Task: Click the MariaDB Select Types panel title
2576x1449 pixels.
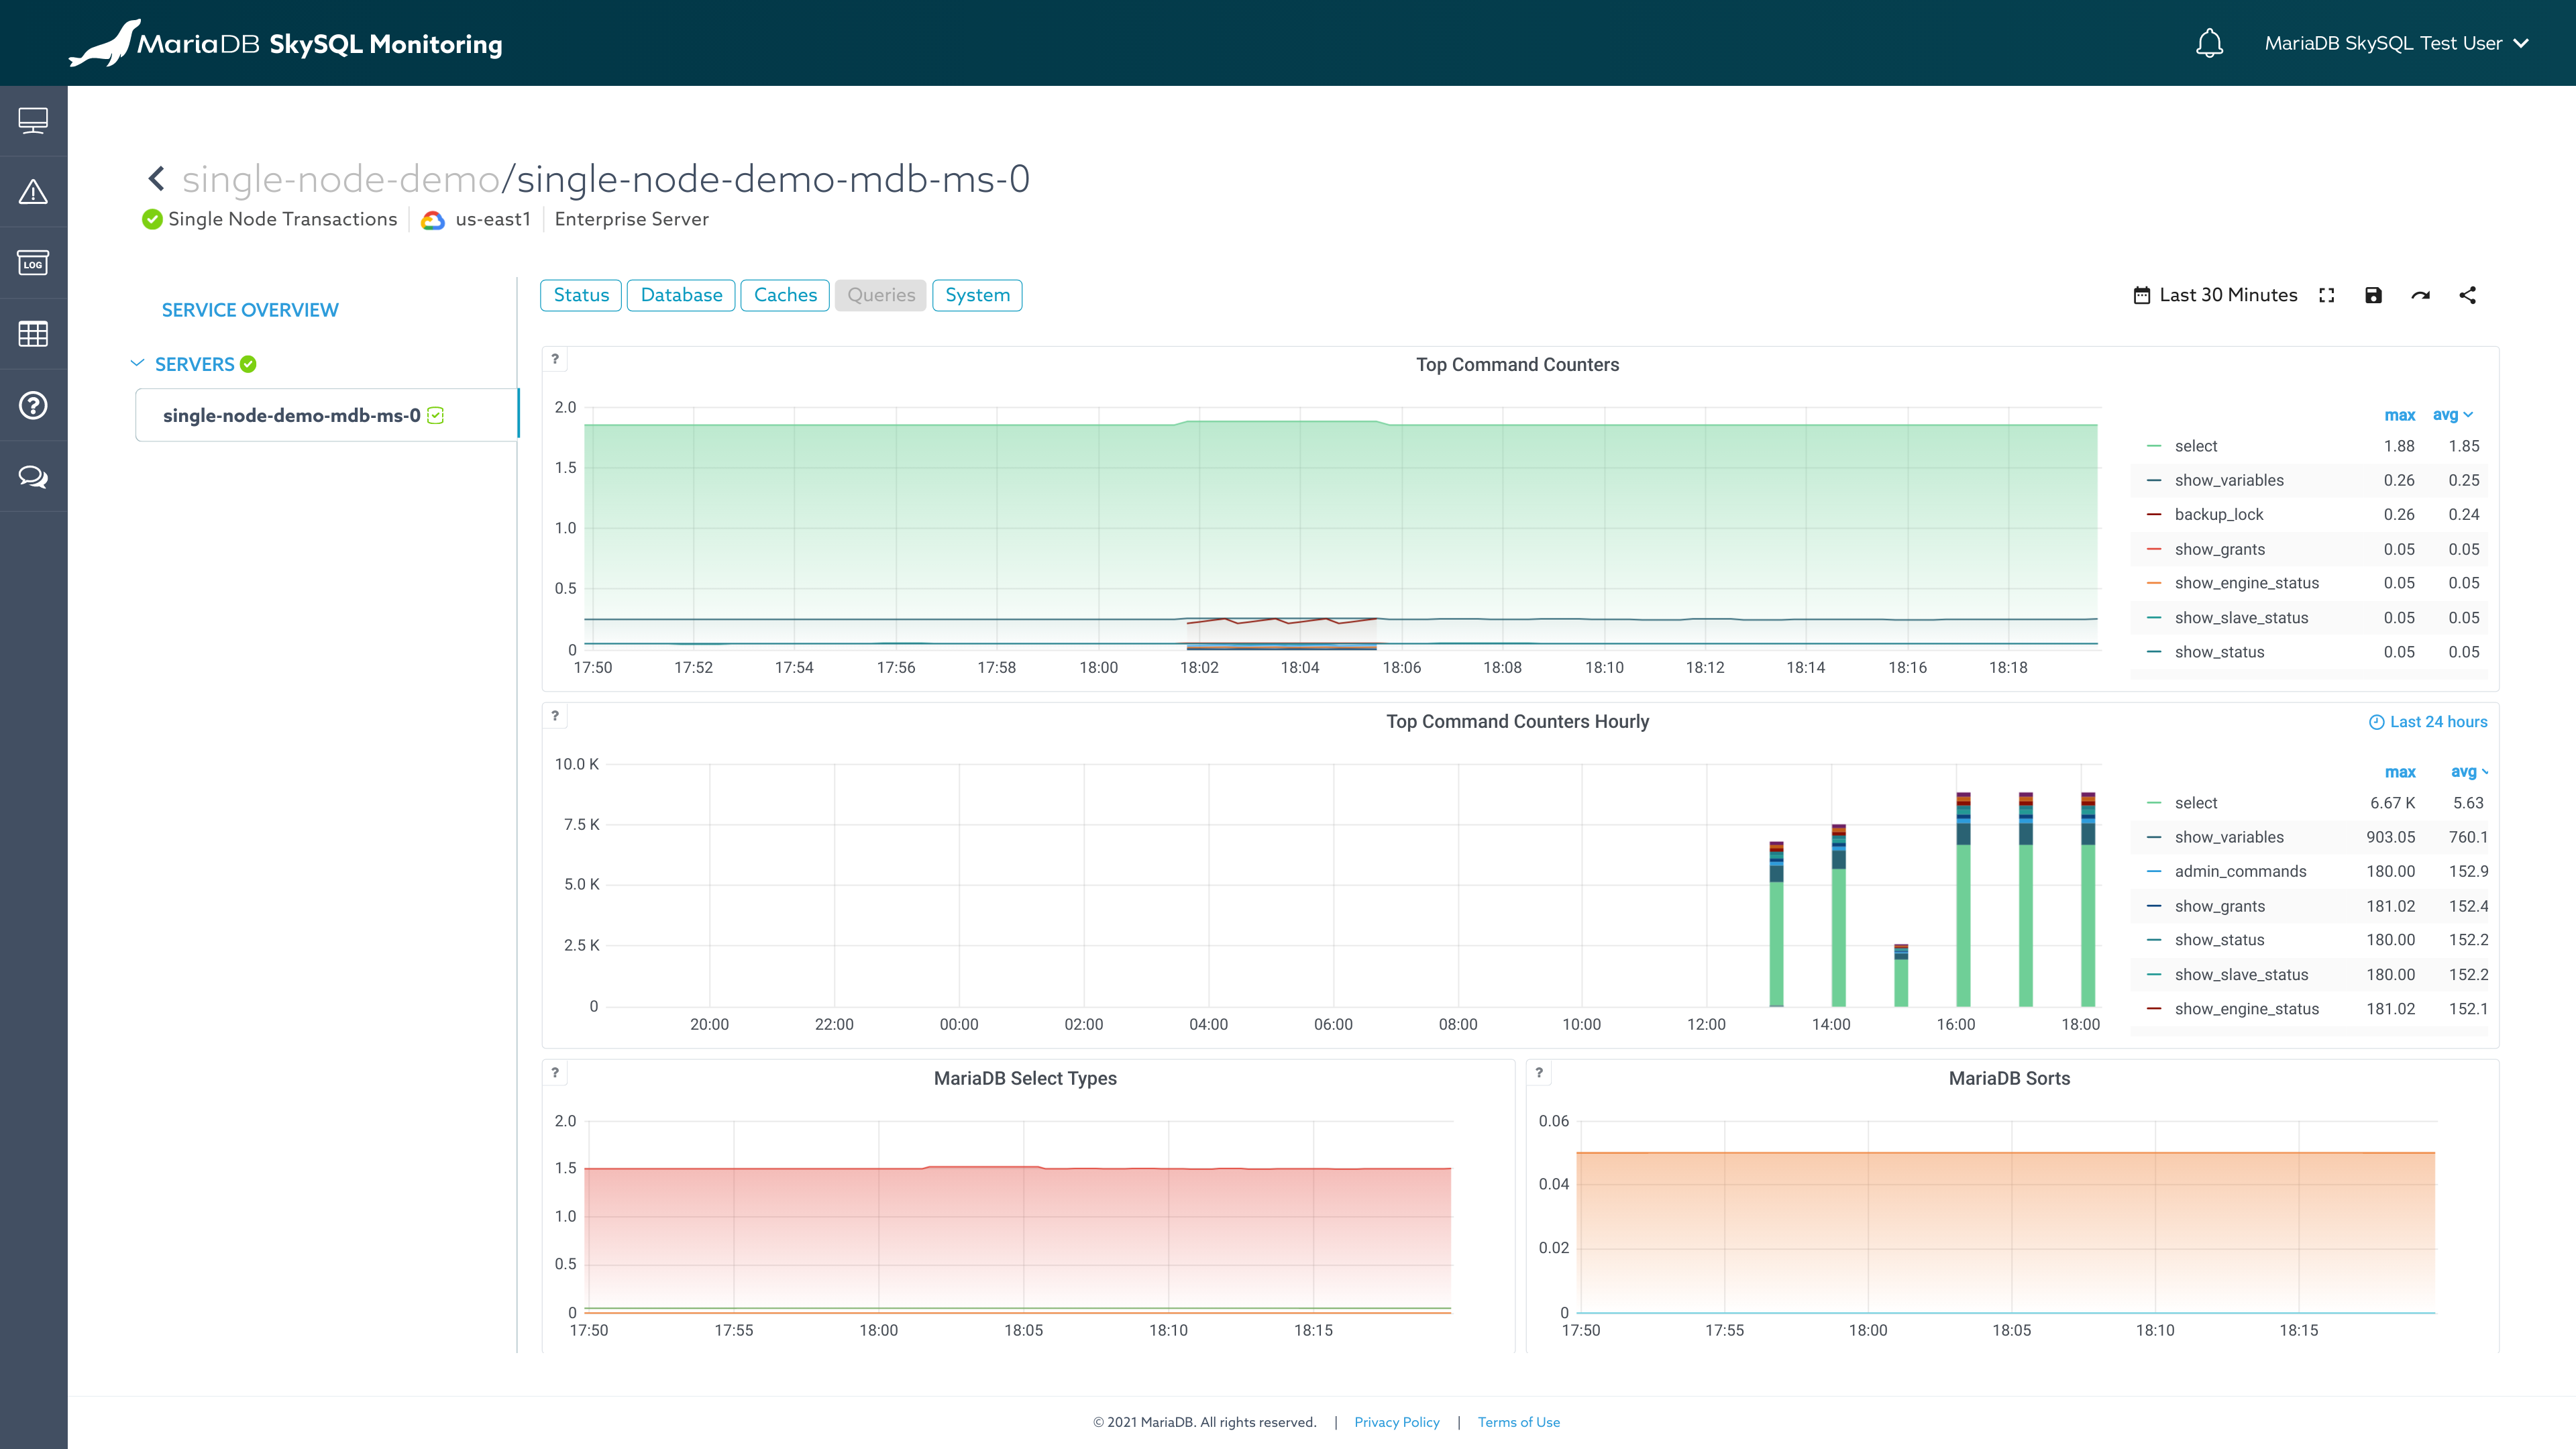Action: point(1025,1078)
